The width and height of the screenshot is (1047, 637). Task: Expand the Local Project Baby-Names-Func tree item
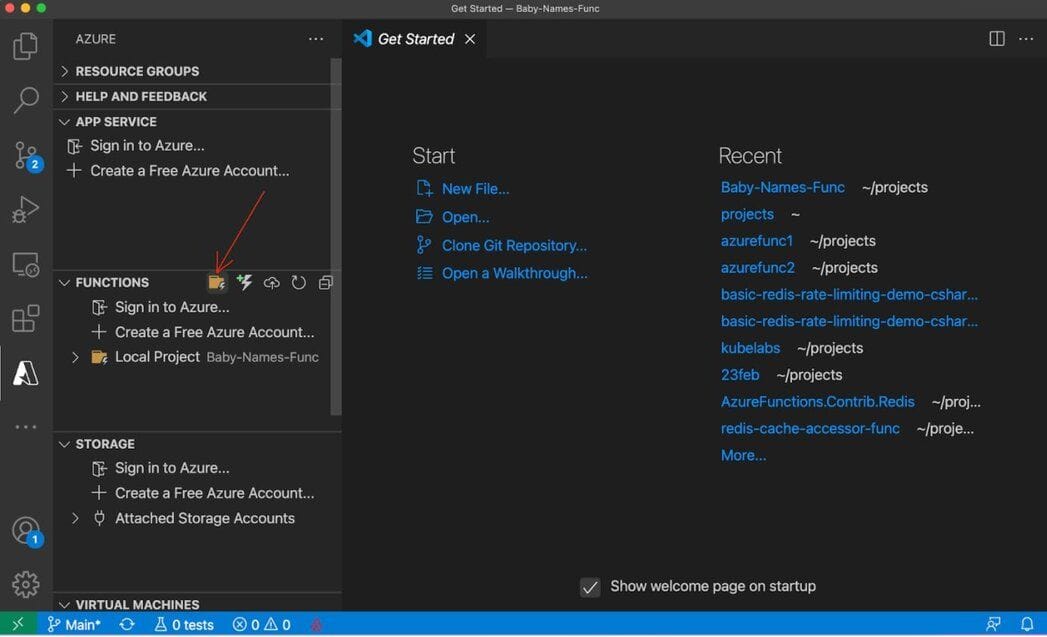pyautogui.click(x=74, y=356)
